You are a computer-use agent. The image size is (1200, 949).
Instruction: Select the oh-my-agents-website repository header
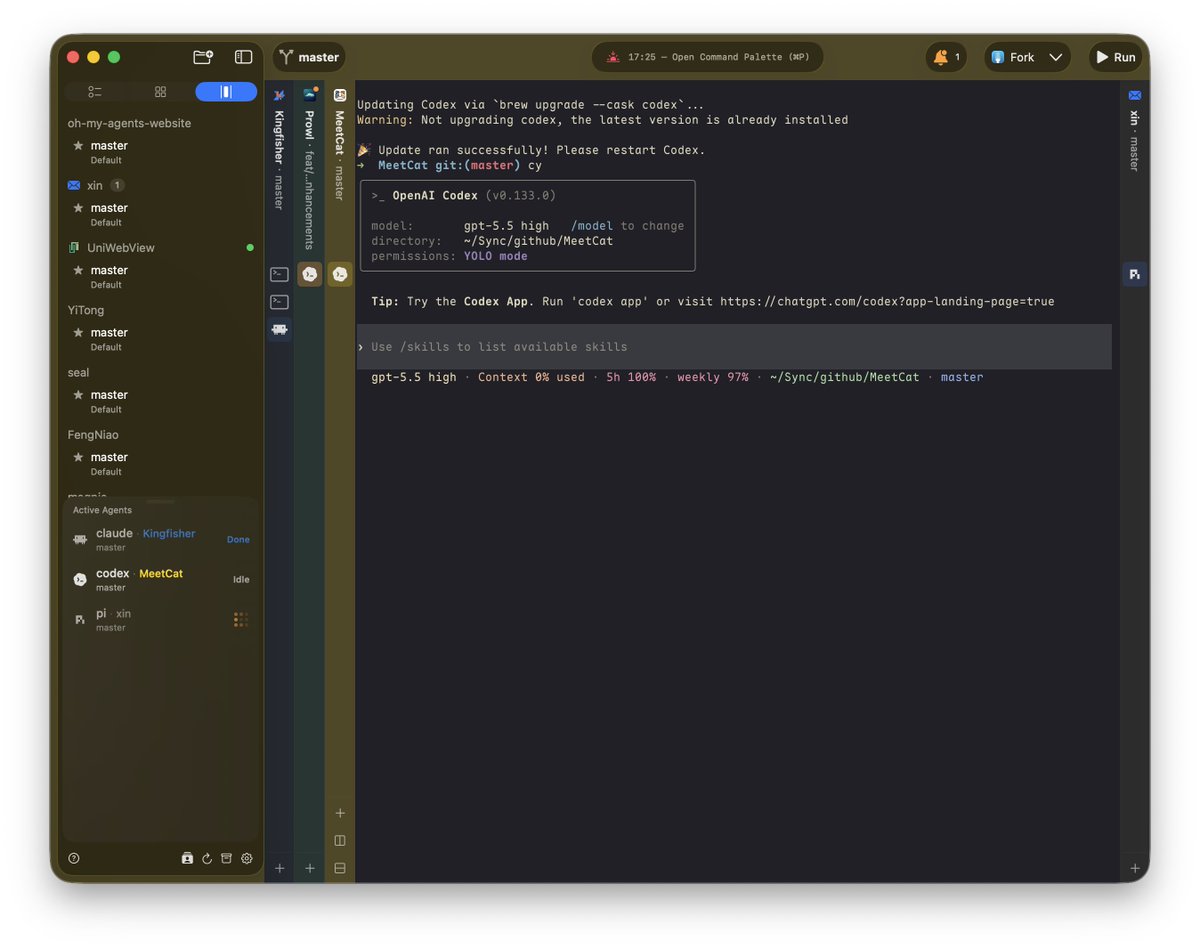click(129, 123)
